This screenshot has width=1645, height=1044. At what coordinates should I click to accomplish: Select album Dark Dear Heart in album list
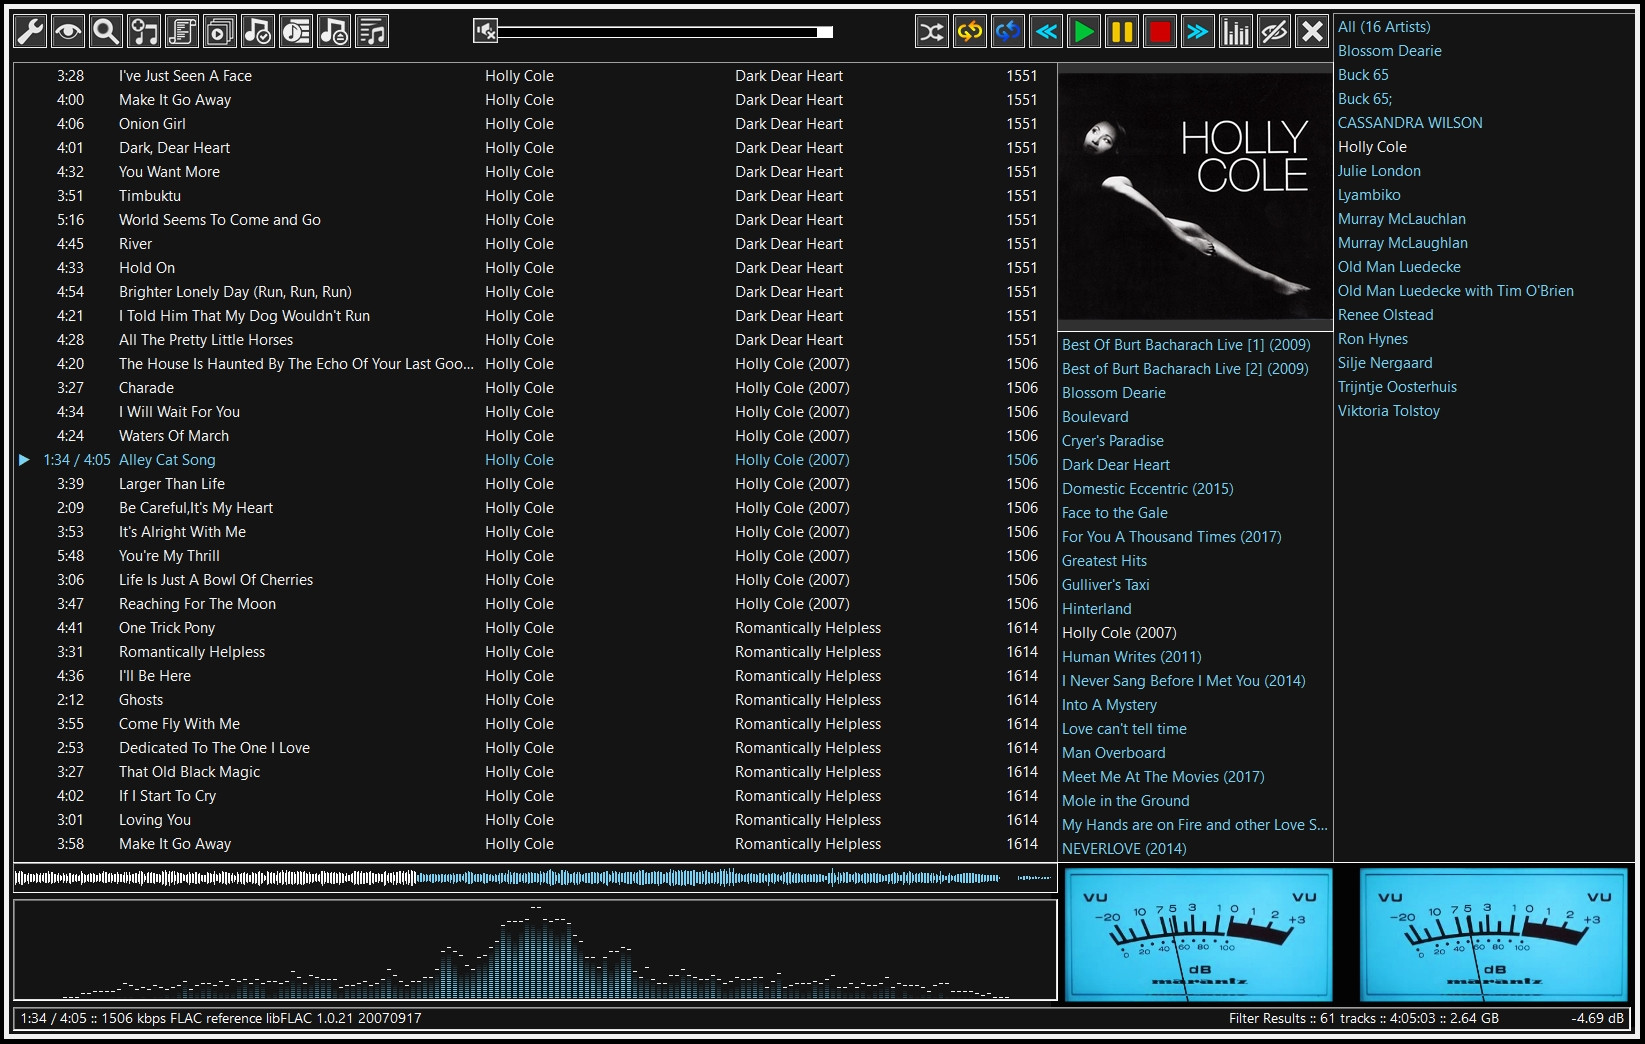1116,465
